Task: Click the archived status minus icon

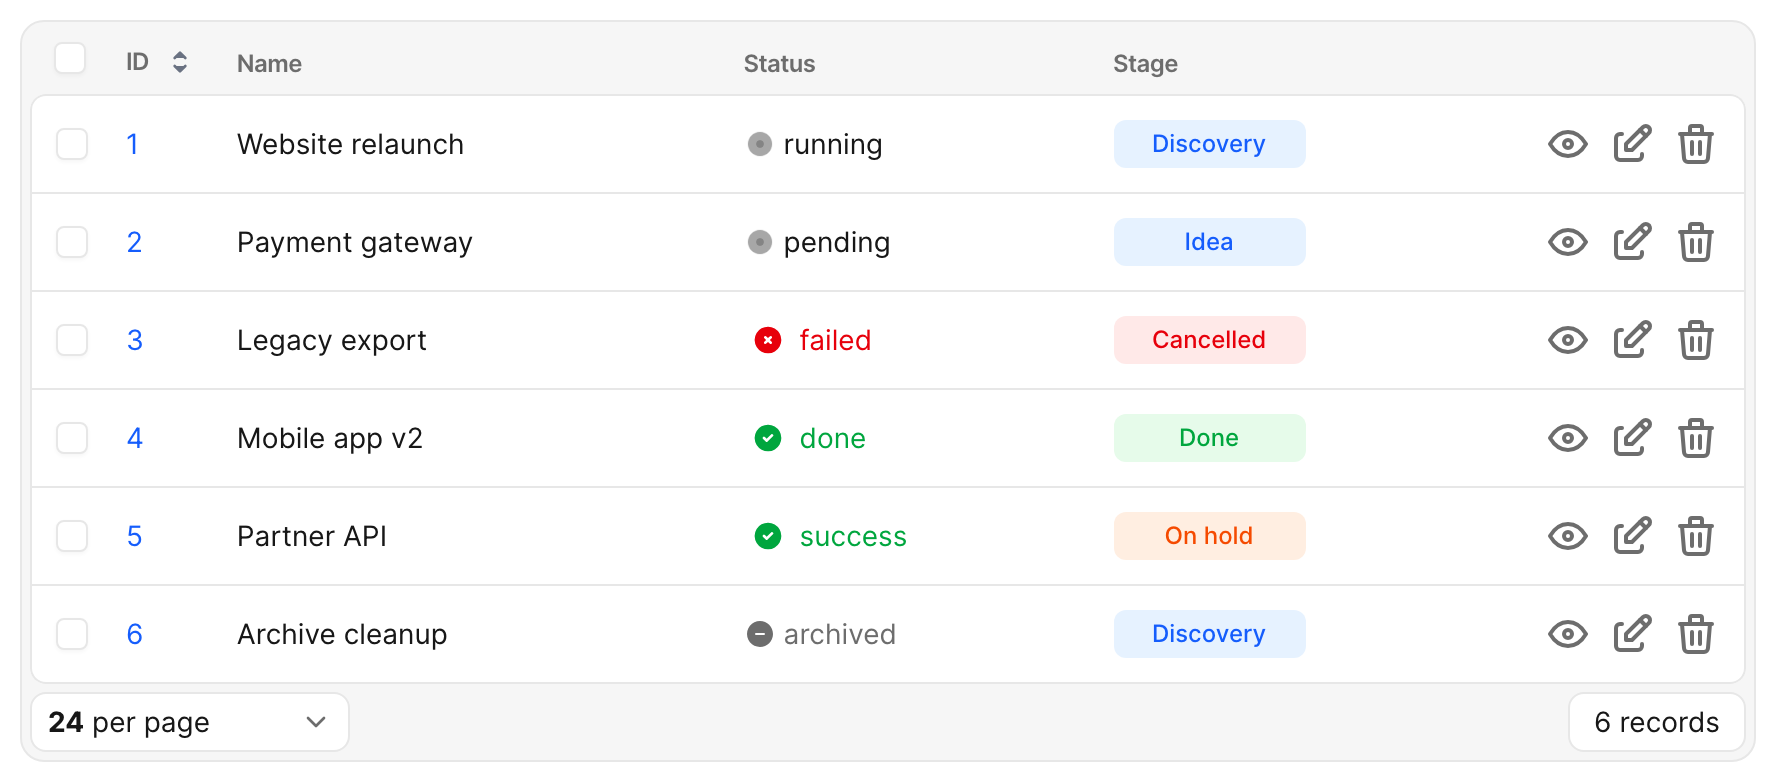Action: pyautogui.click(x=760, y=634)
